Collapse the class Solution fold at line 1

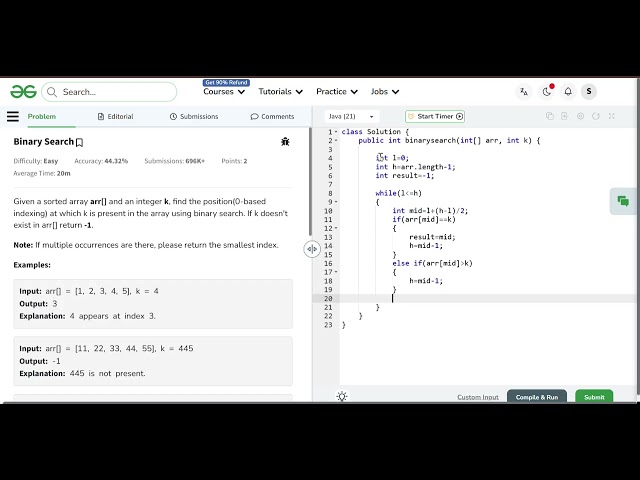pyautogui.click(x=336, y=132)
